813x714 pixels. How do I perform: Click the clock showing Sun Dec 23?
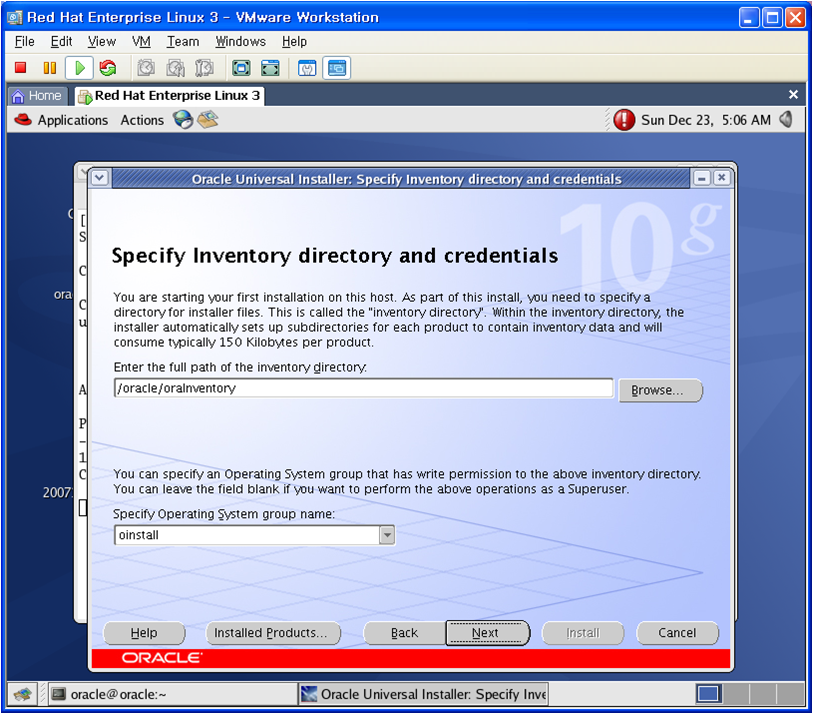pyautogui.click(x=706, y=120)
